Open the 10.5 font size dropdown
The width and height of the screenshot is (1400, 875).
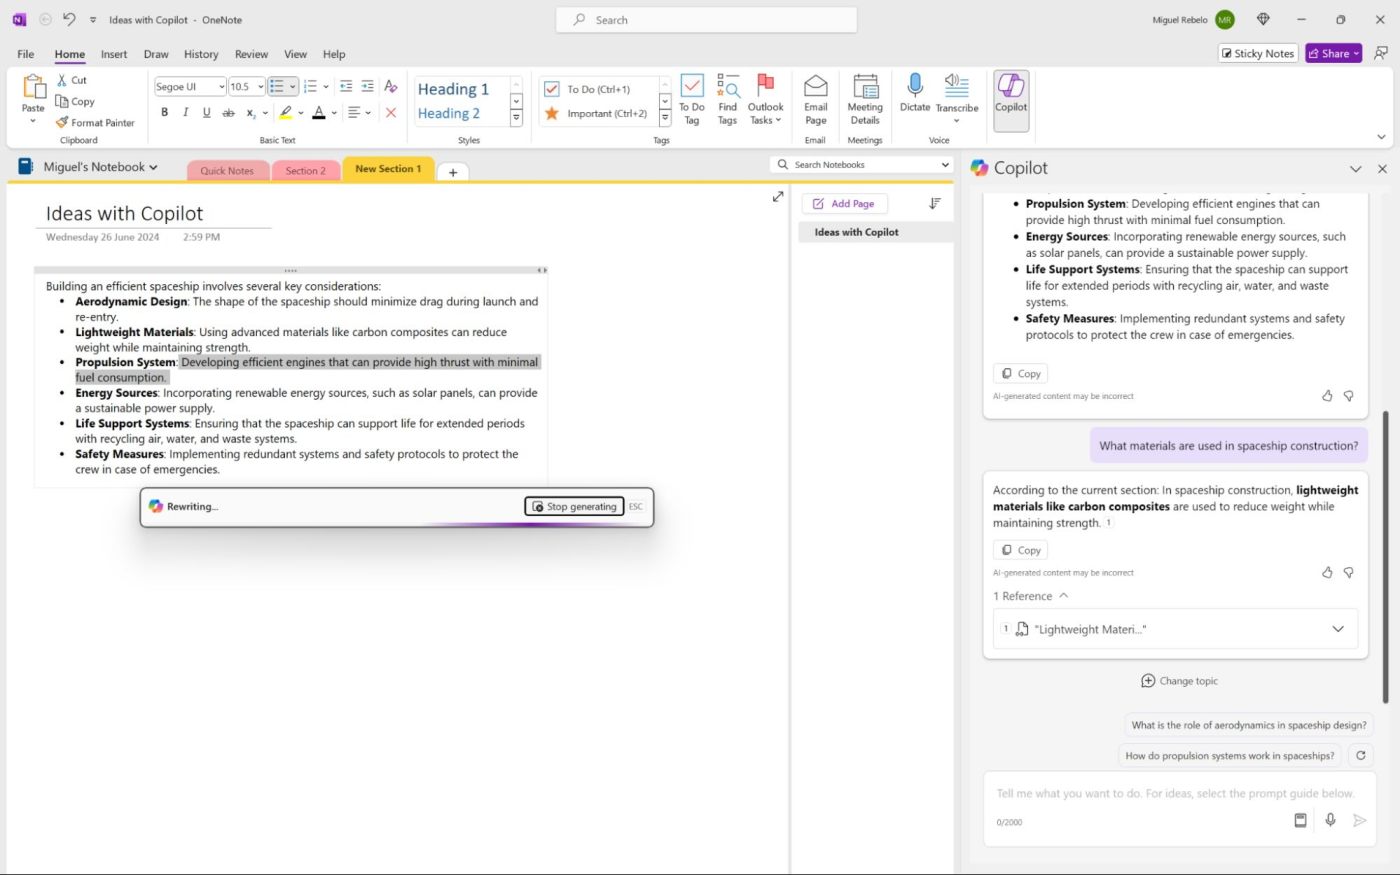click(261, 87)
